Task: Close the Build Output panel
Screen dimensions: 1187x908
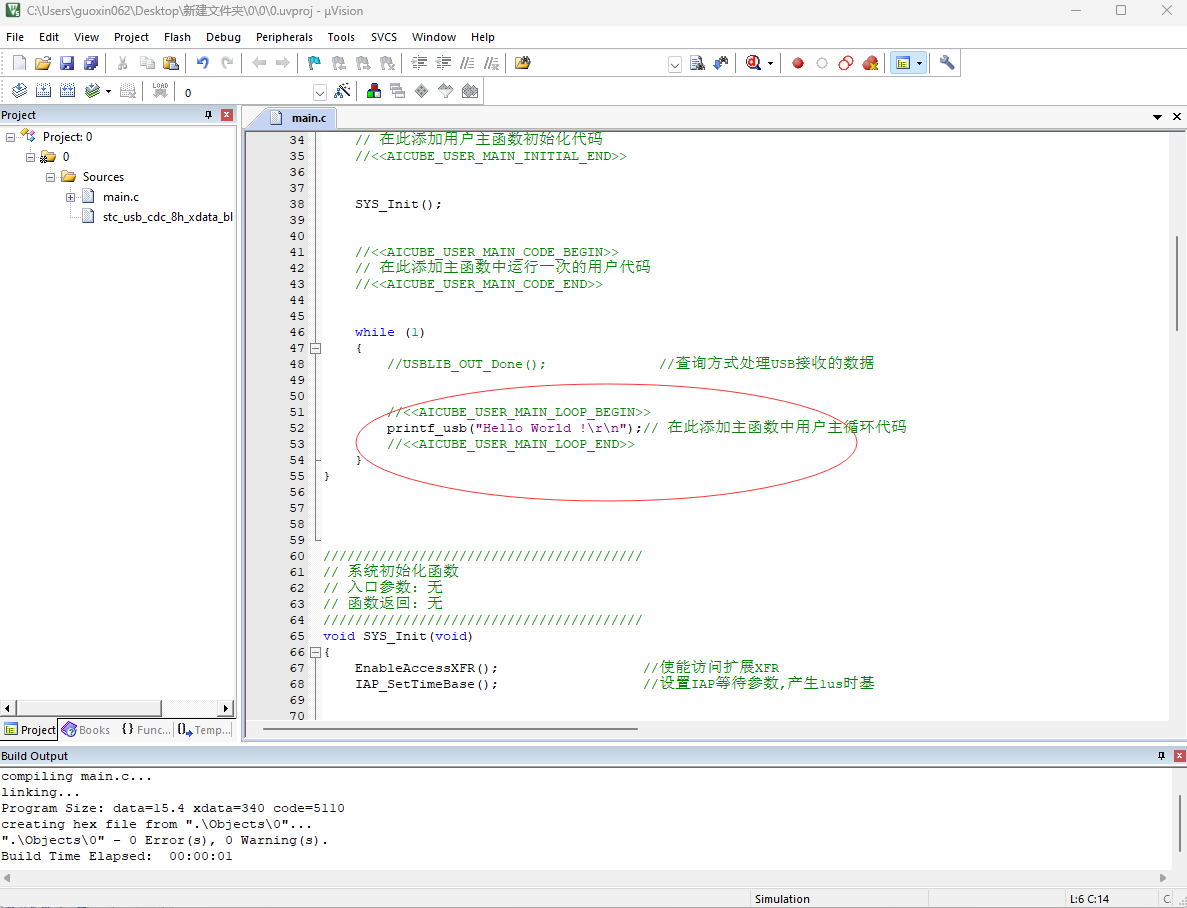Action: coord(1179,756)
